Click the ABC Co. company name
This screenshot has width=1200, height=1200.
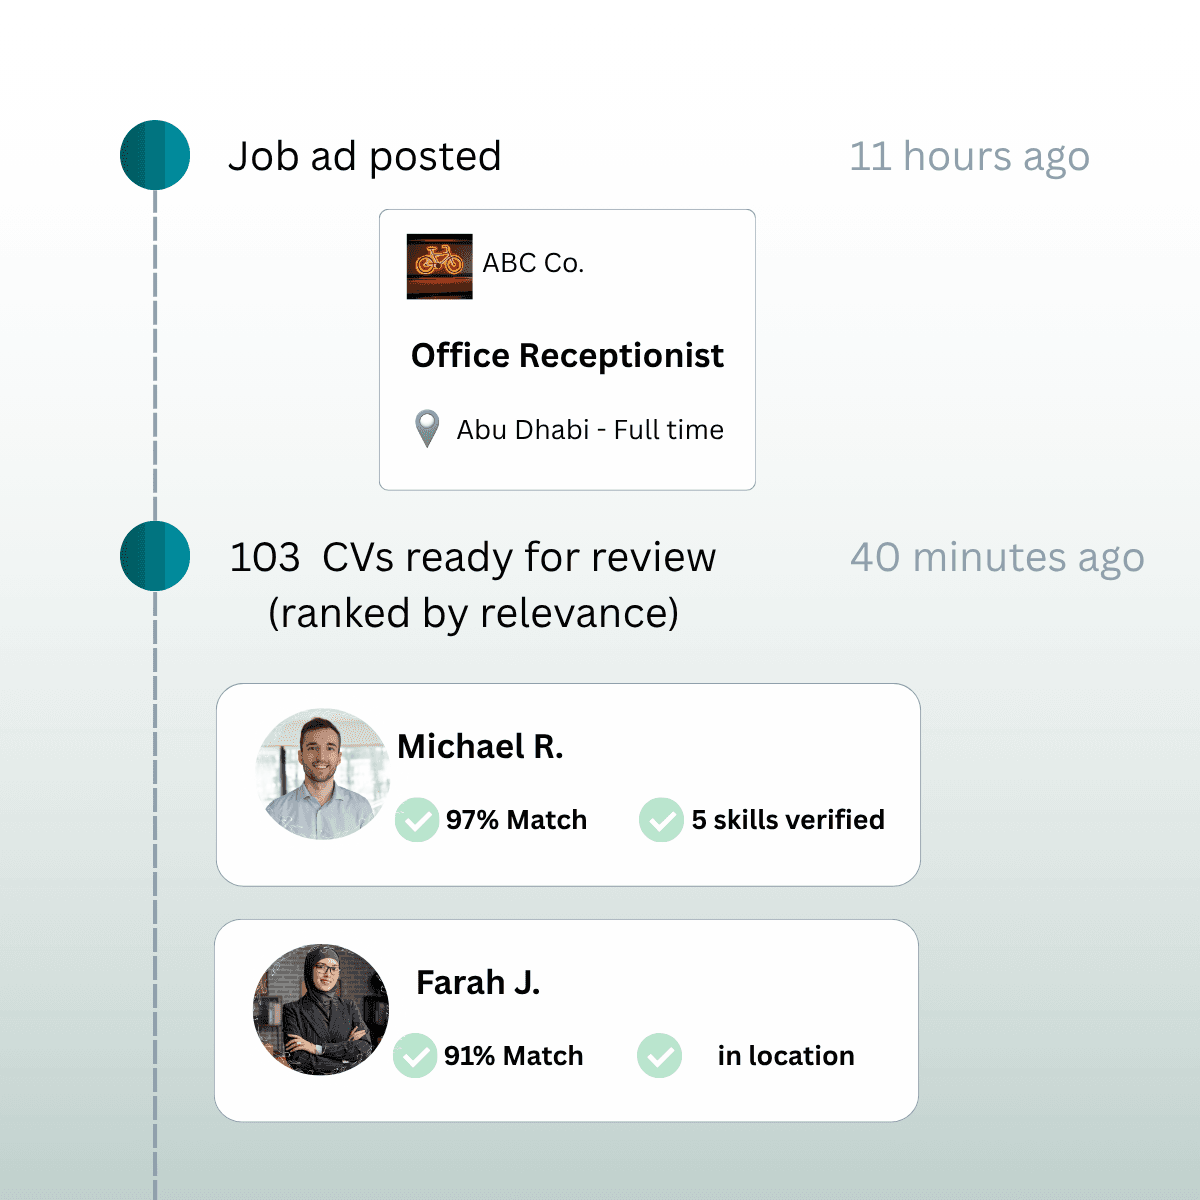tap(533, 263)
